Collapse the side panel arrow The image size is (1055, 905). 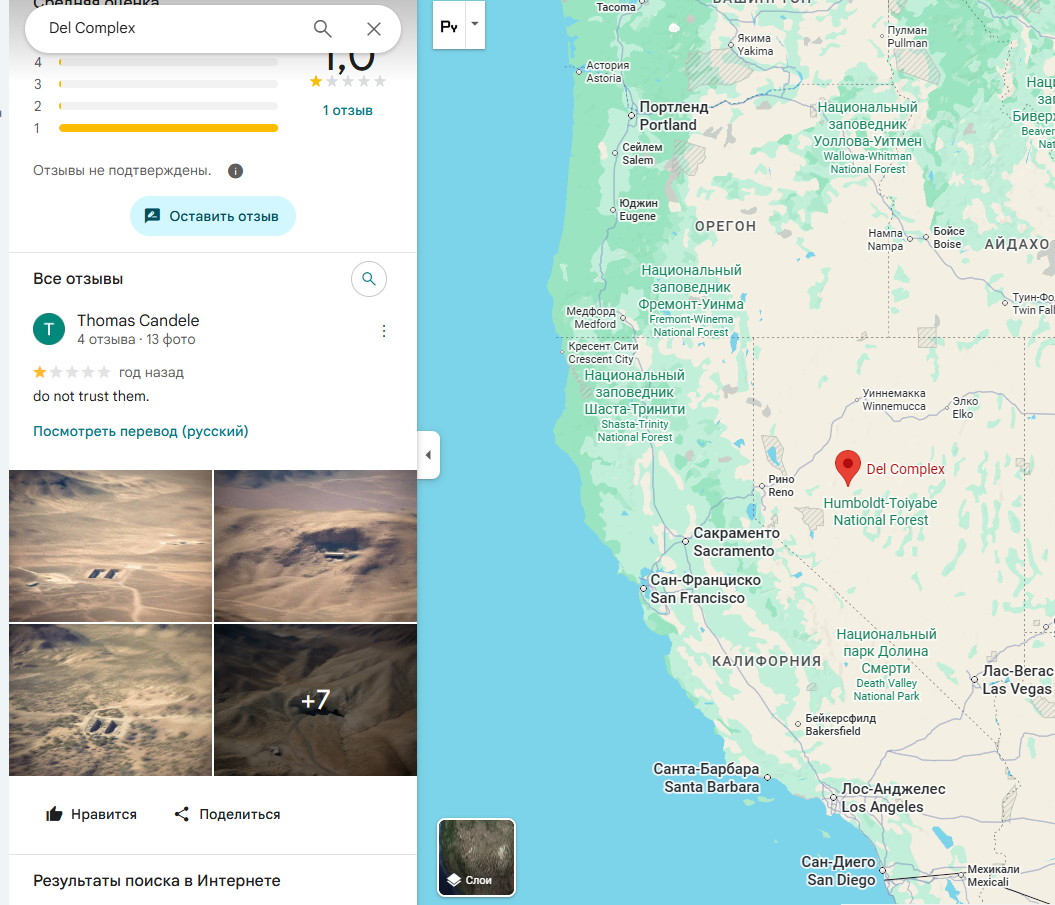pyautogui.click(x=429, y=455)
